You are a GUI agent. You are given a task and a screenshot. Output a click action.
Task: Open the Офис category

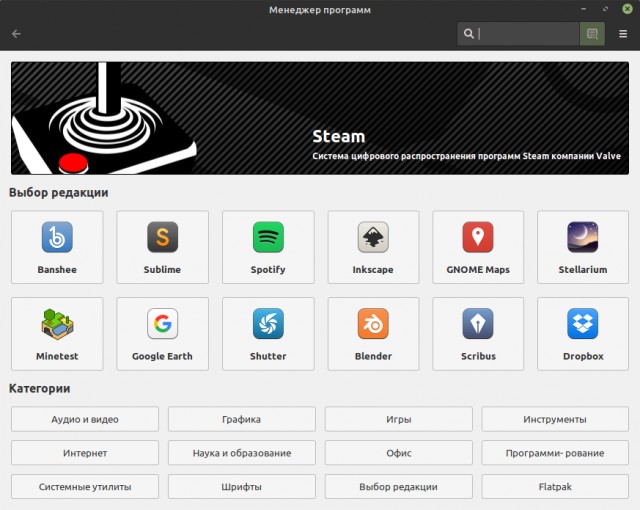[399, 453]
